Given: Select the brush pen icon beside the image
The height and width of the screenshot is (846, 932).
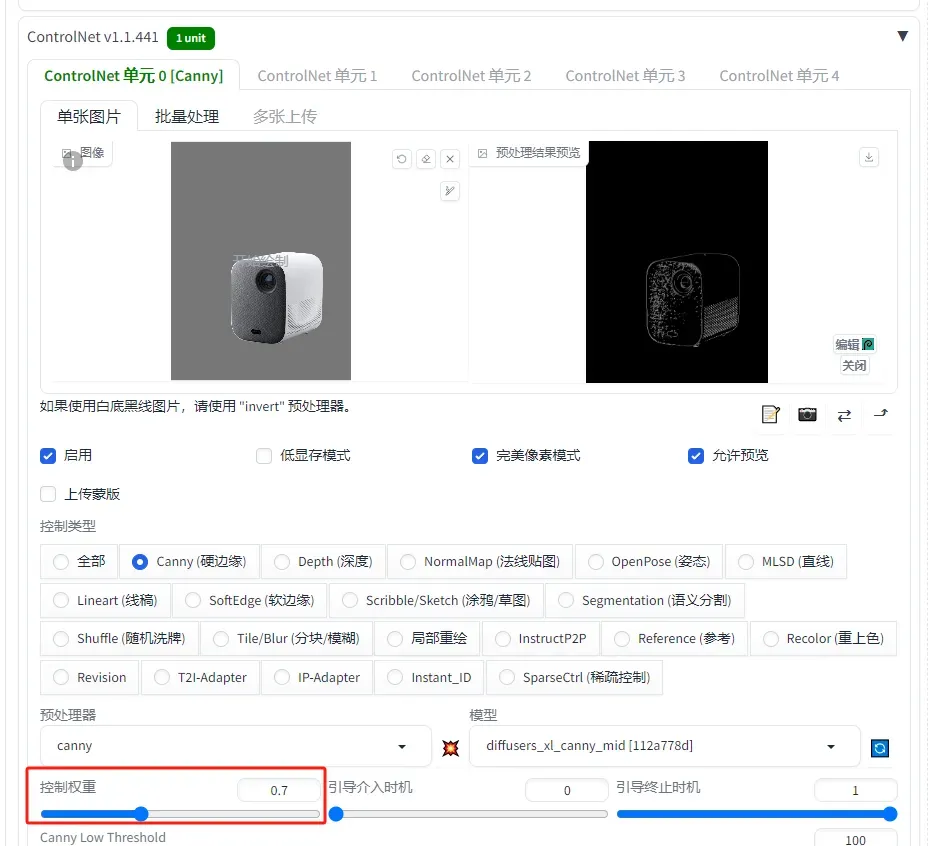Looking at the screenshot, I should click(x=450, y=191).
